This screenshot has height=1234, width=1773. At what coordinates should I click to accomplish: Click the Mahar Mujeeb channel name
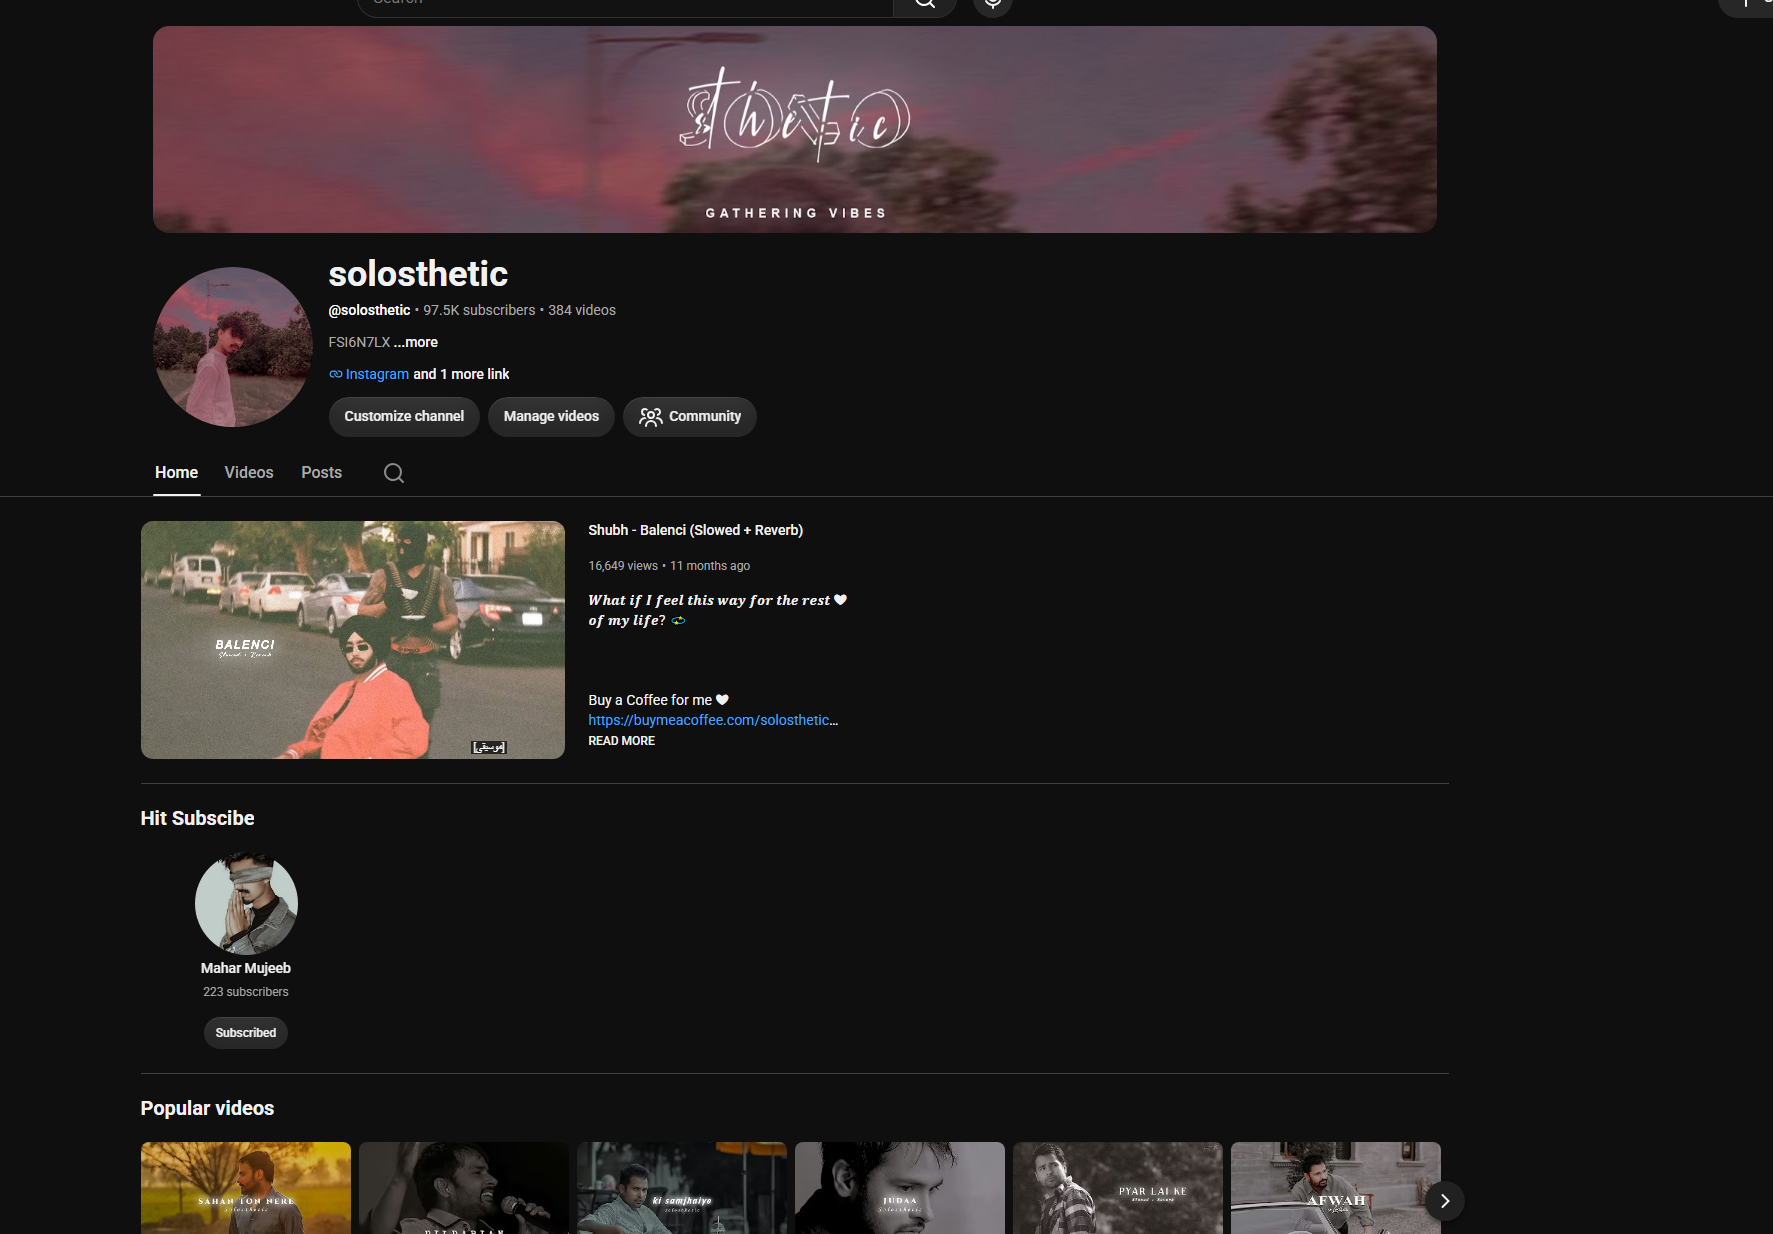point(246,968)
